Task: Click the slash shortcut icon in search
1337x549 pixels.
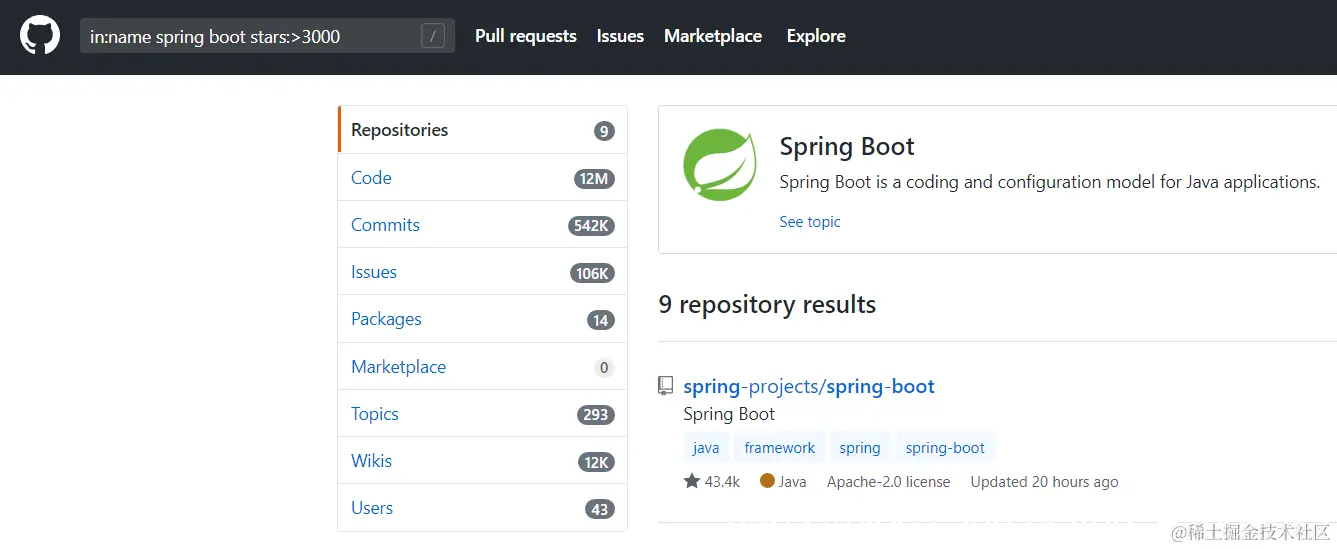Action: click(432, 37)
